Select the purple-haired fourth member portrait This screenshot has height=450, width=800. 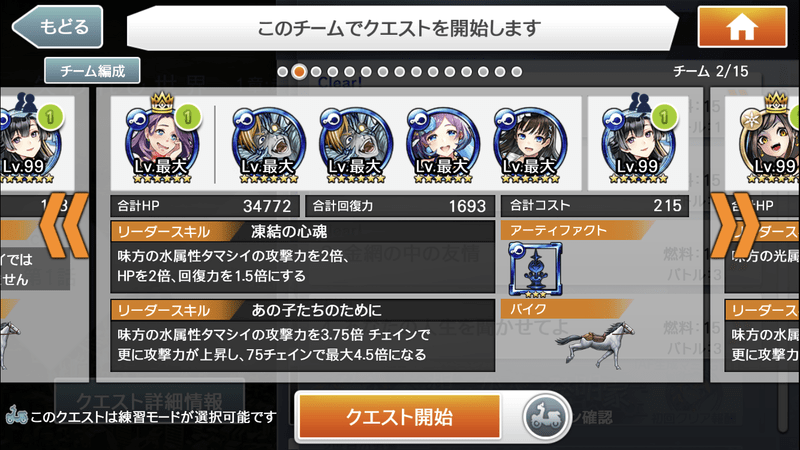(443, 145)
